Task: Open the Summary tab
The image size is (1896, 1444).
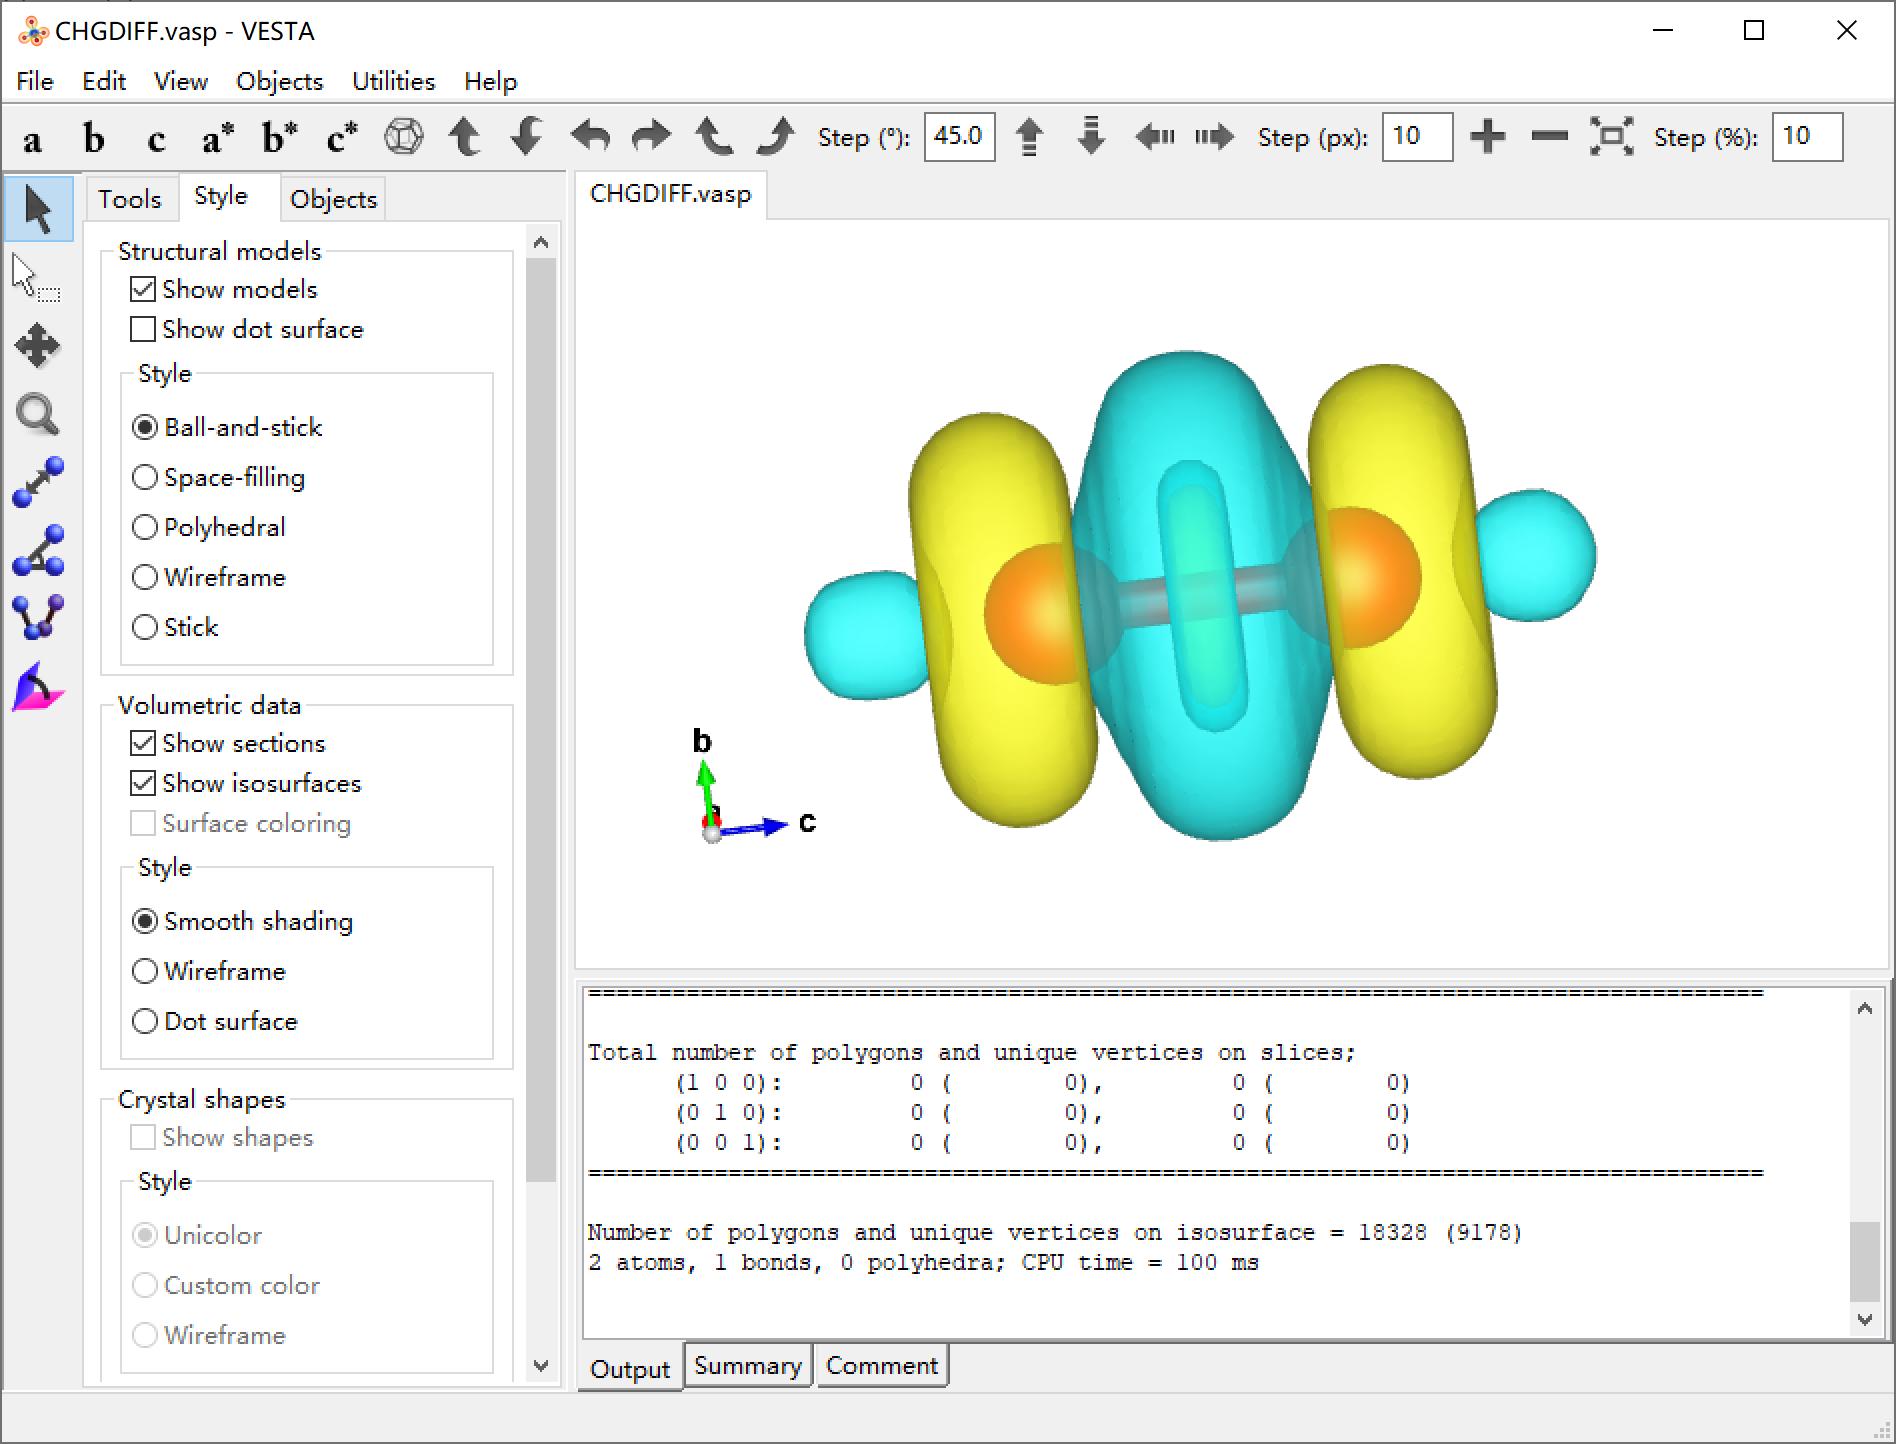Action: coord(748,1366)
